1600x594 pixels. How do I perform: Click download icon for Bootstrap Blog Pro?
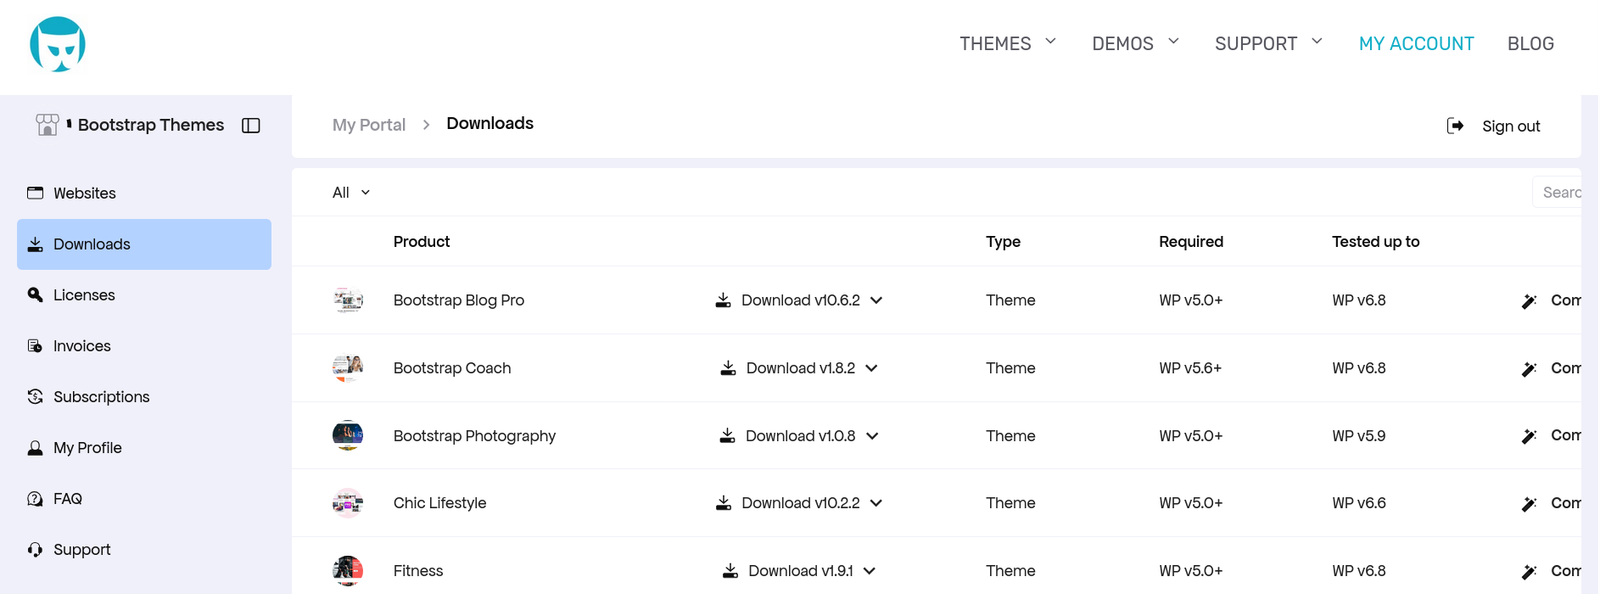click(x=723, y=300)
